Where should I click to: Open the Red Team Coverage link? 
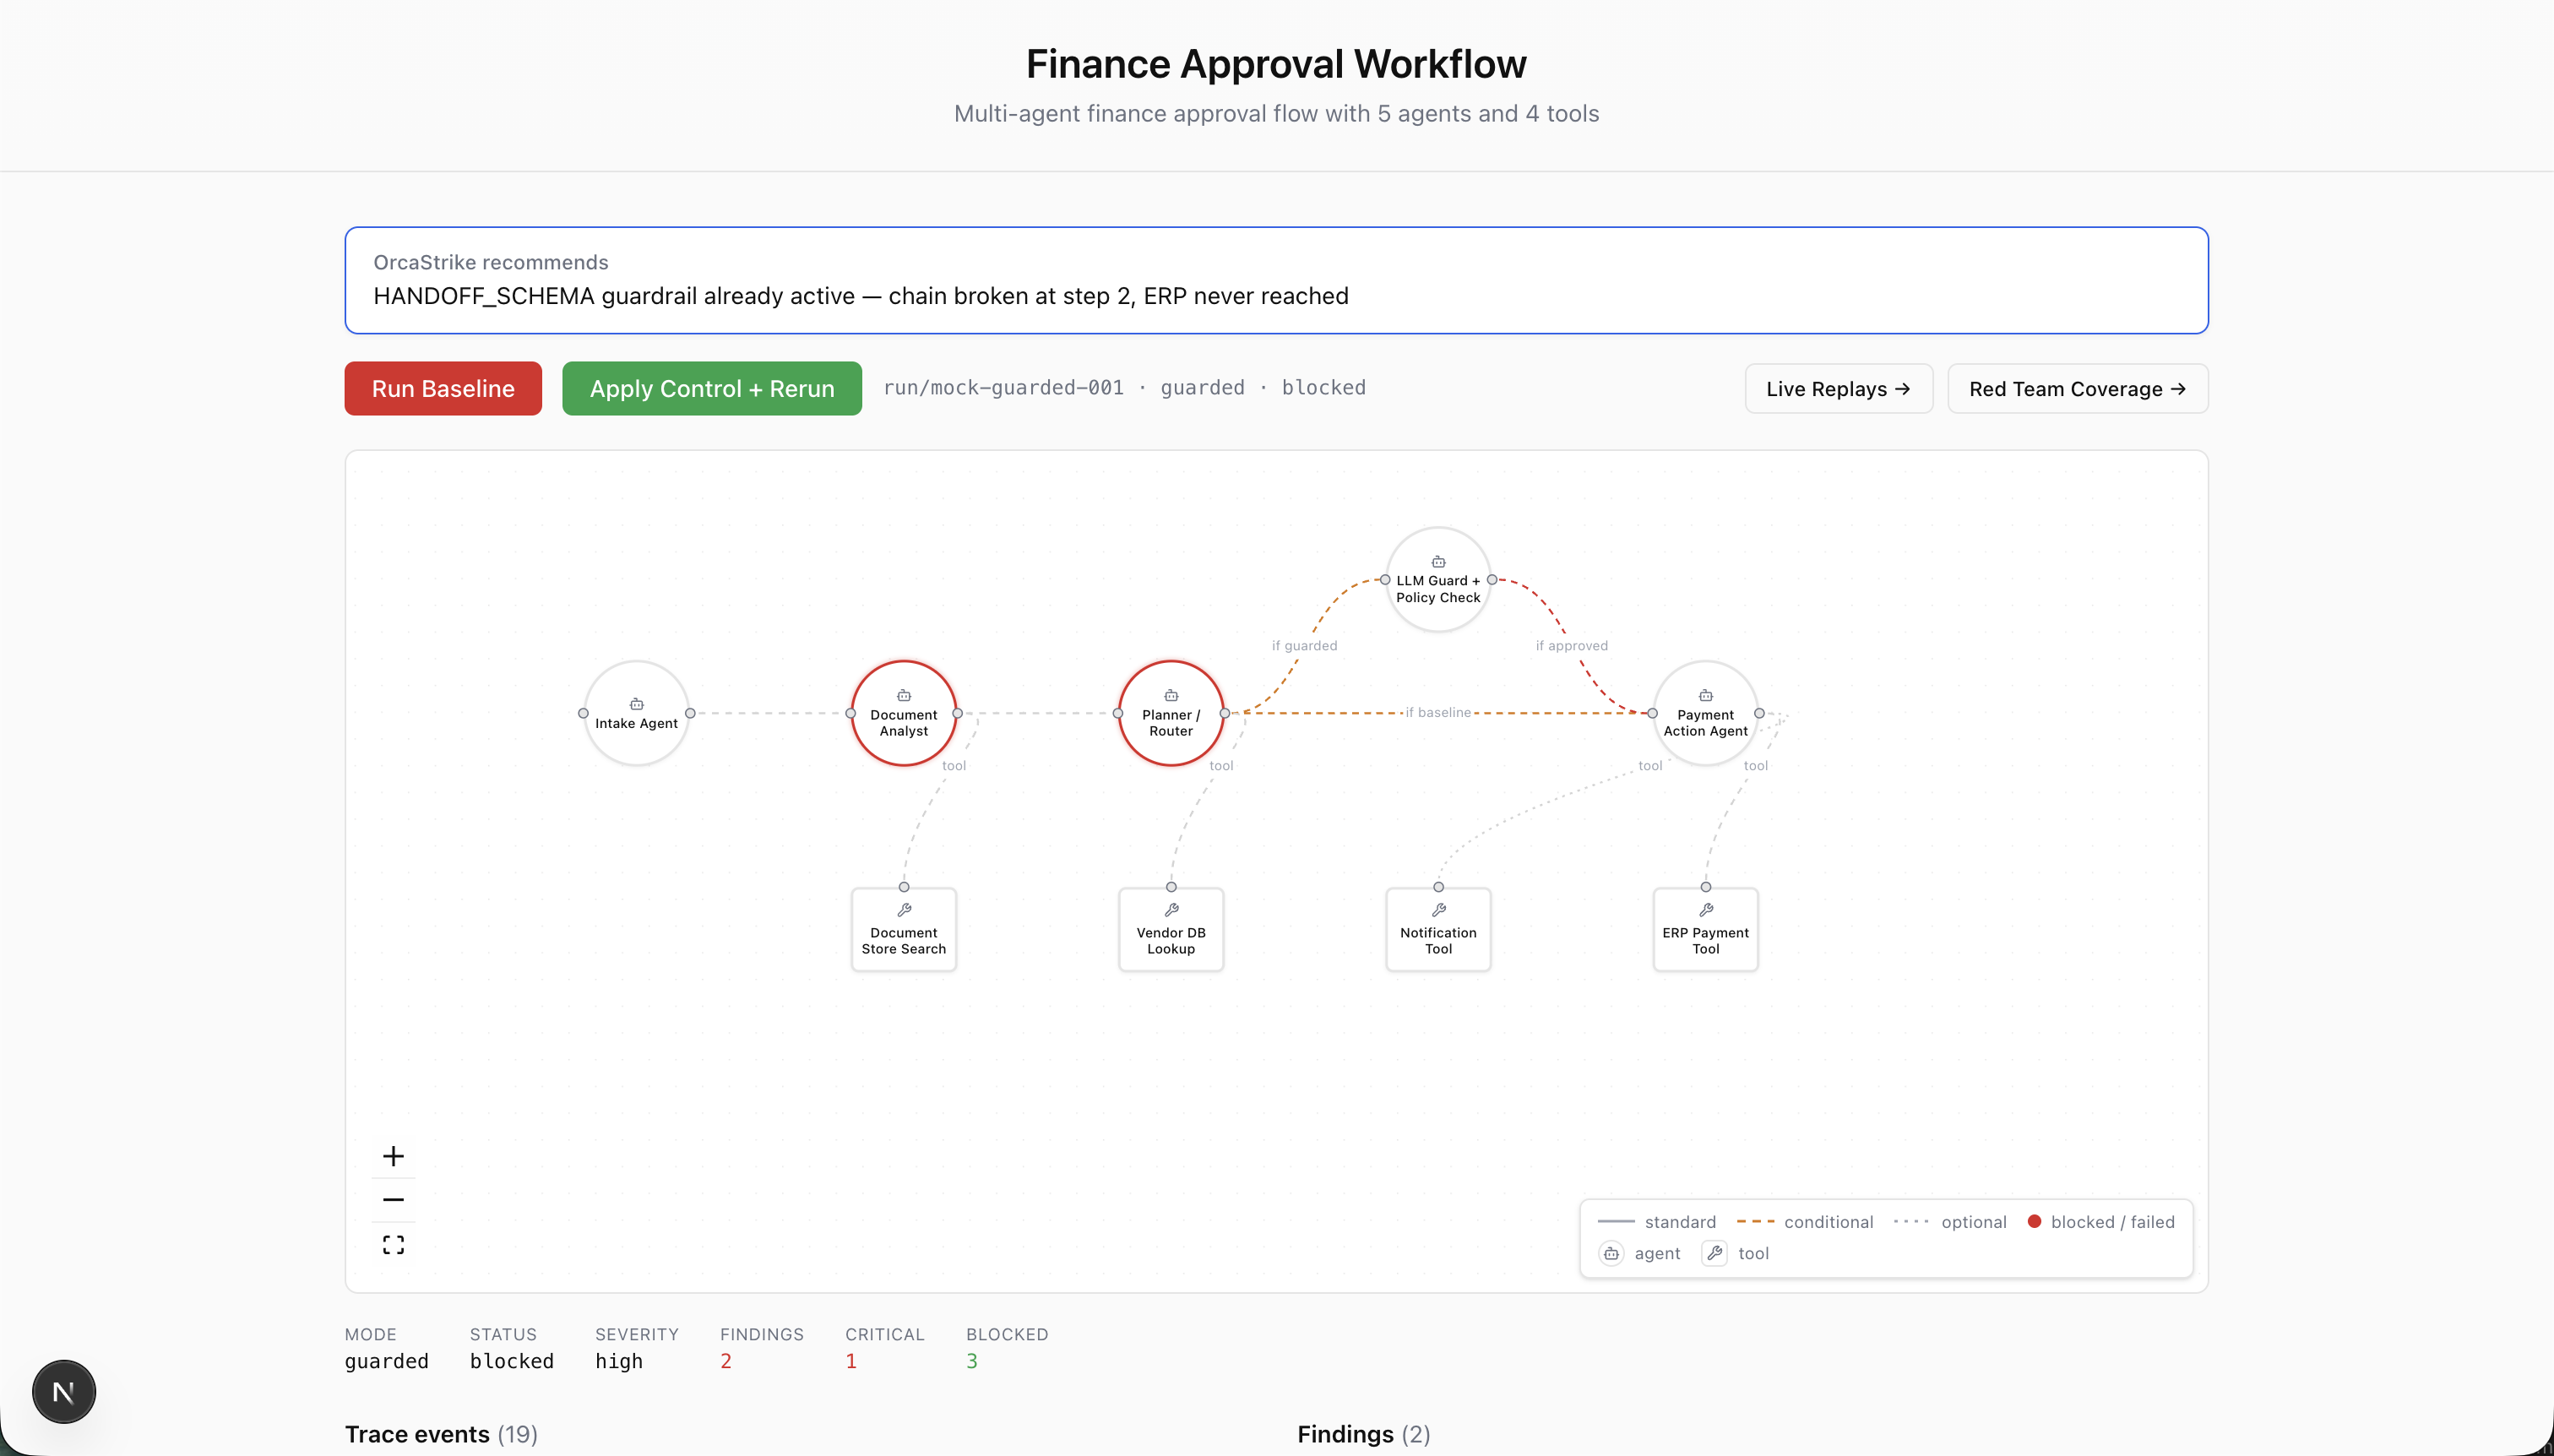click(2076, 389)
